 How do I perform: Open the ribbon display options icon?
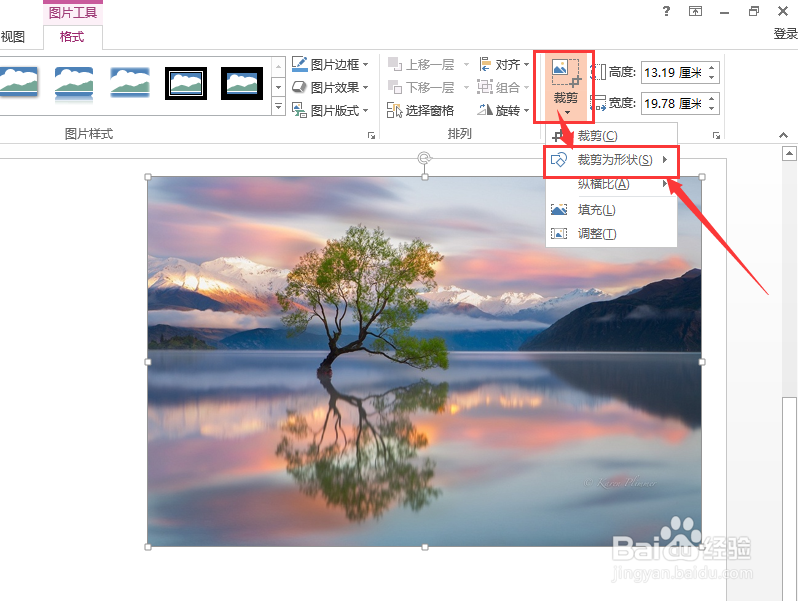[695, 11]
